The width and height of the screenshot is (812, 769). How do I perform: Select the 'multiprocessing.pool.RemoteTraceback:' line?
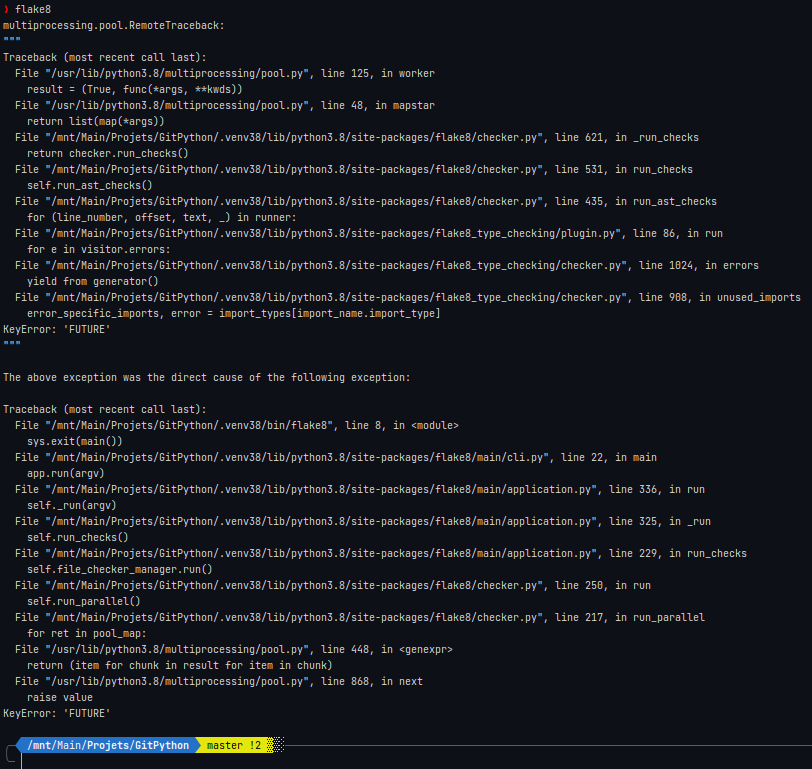pos(114,25)
